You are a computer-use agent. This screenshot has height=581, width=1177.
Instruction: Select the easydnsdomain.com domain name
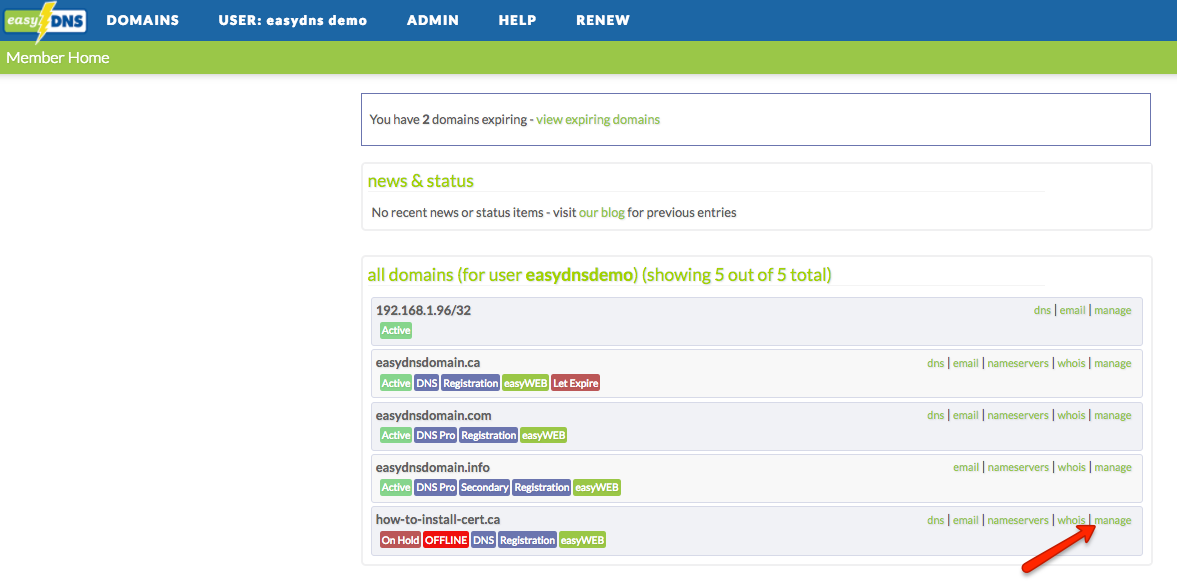(433, 415)
